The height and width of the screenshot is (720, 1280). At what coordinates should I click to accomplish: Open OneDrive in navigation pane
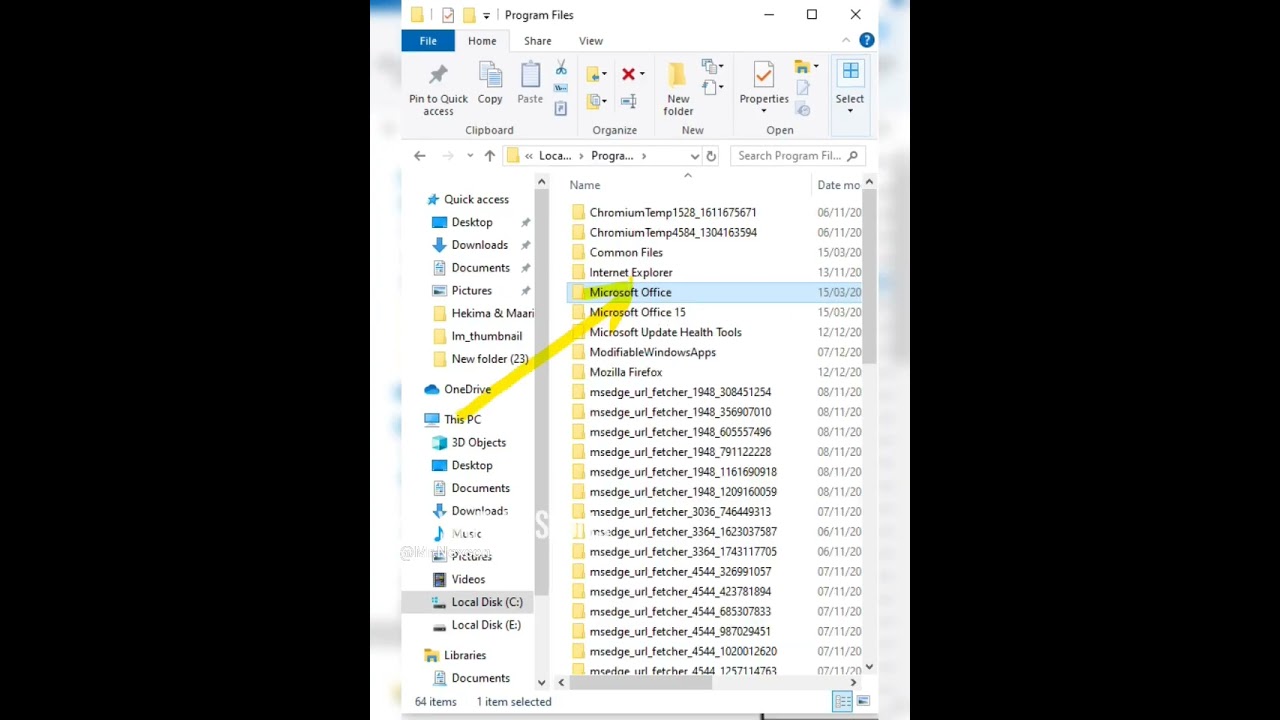coord(467,389)
